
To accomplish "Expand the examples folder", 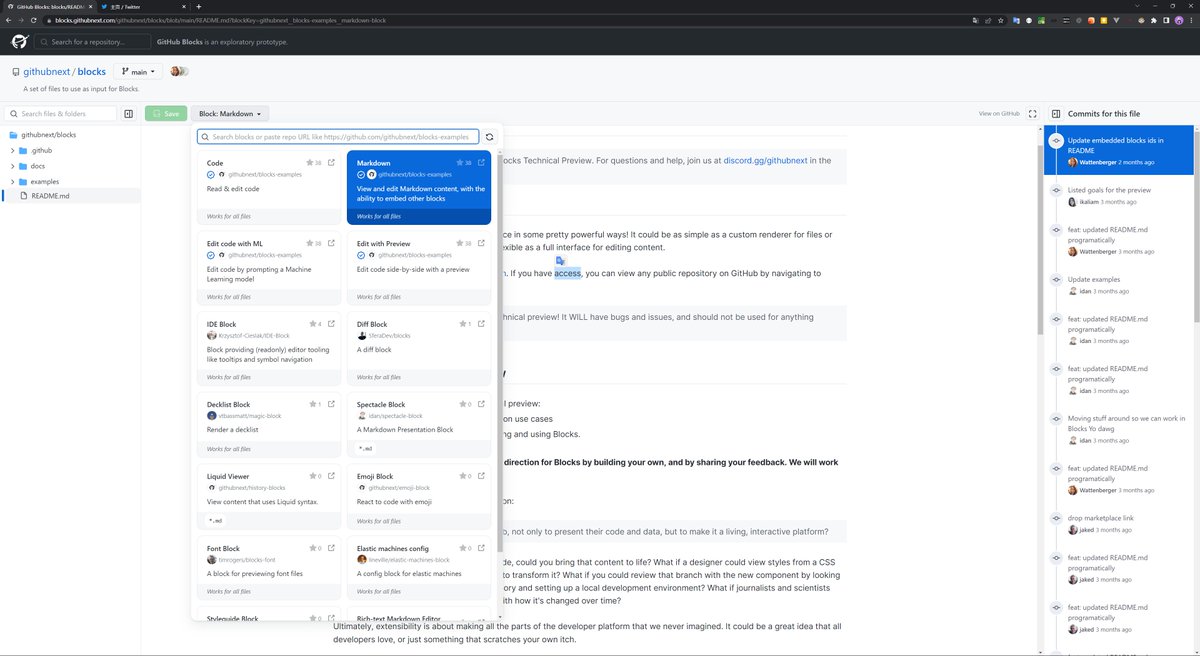I will point(13,181).
